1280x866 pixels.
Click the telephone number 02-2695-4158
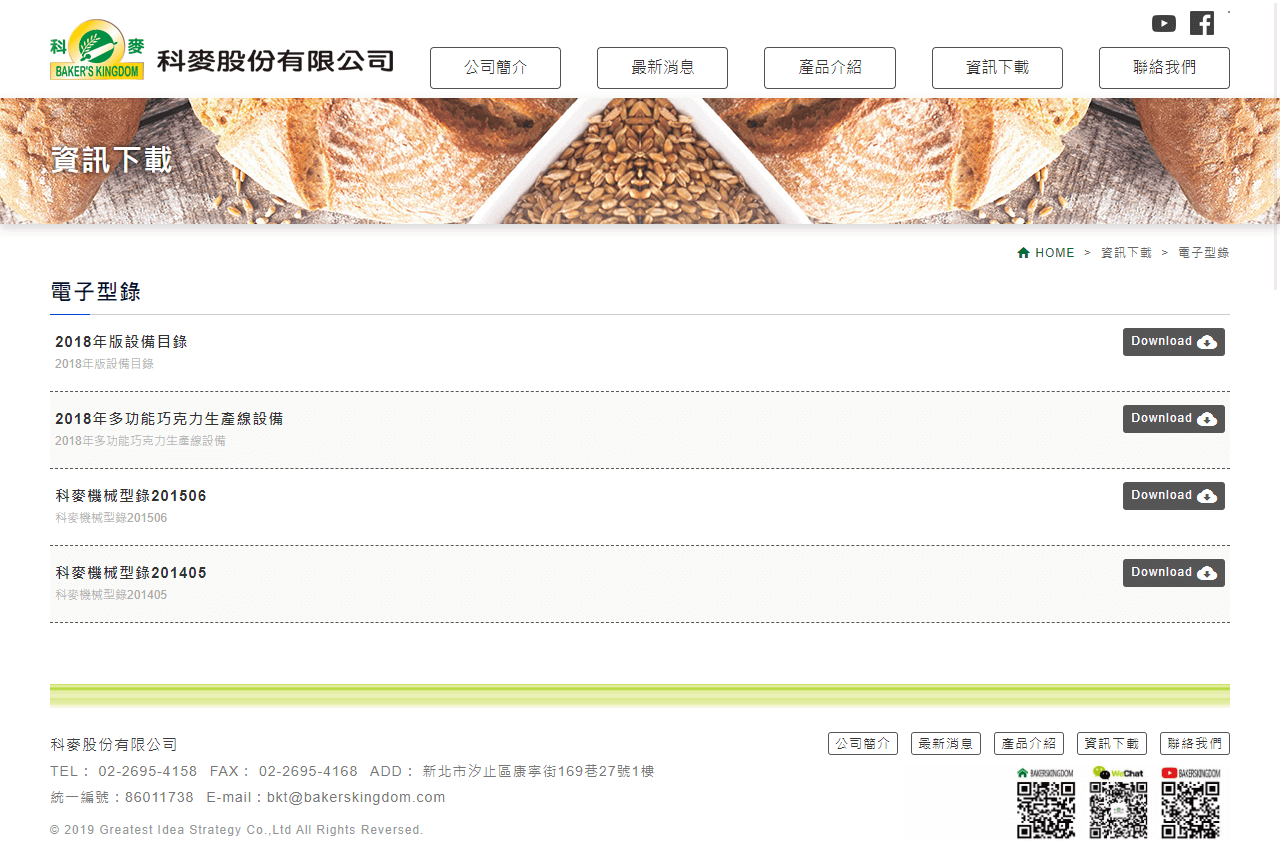148,772
